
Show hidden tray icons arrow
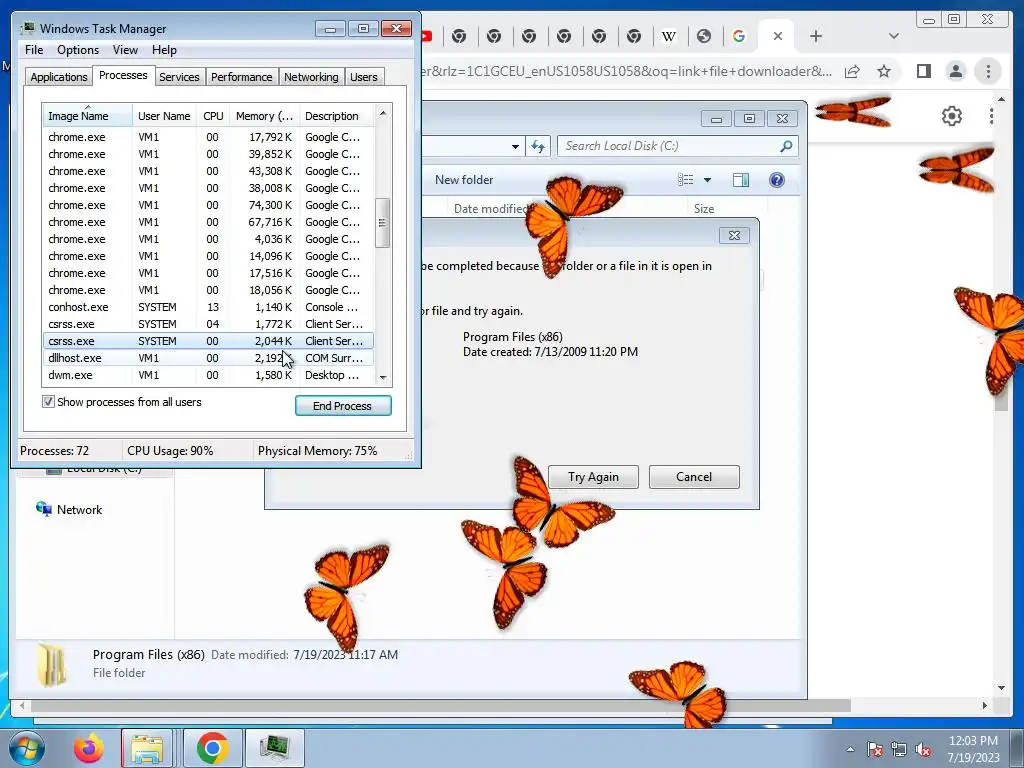pos(850,749)
